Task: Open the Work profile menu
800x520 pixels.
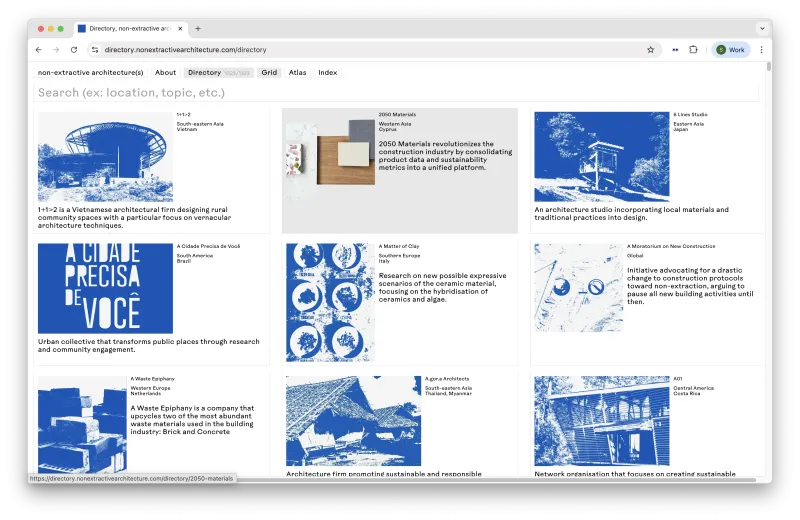Action: [731, 49]
